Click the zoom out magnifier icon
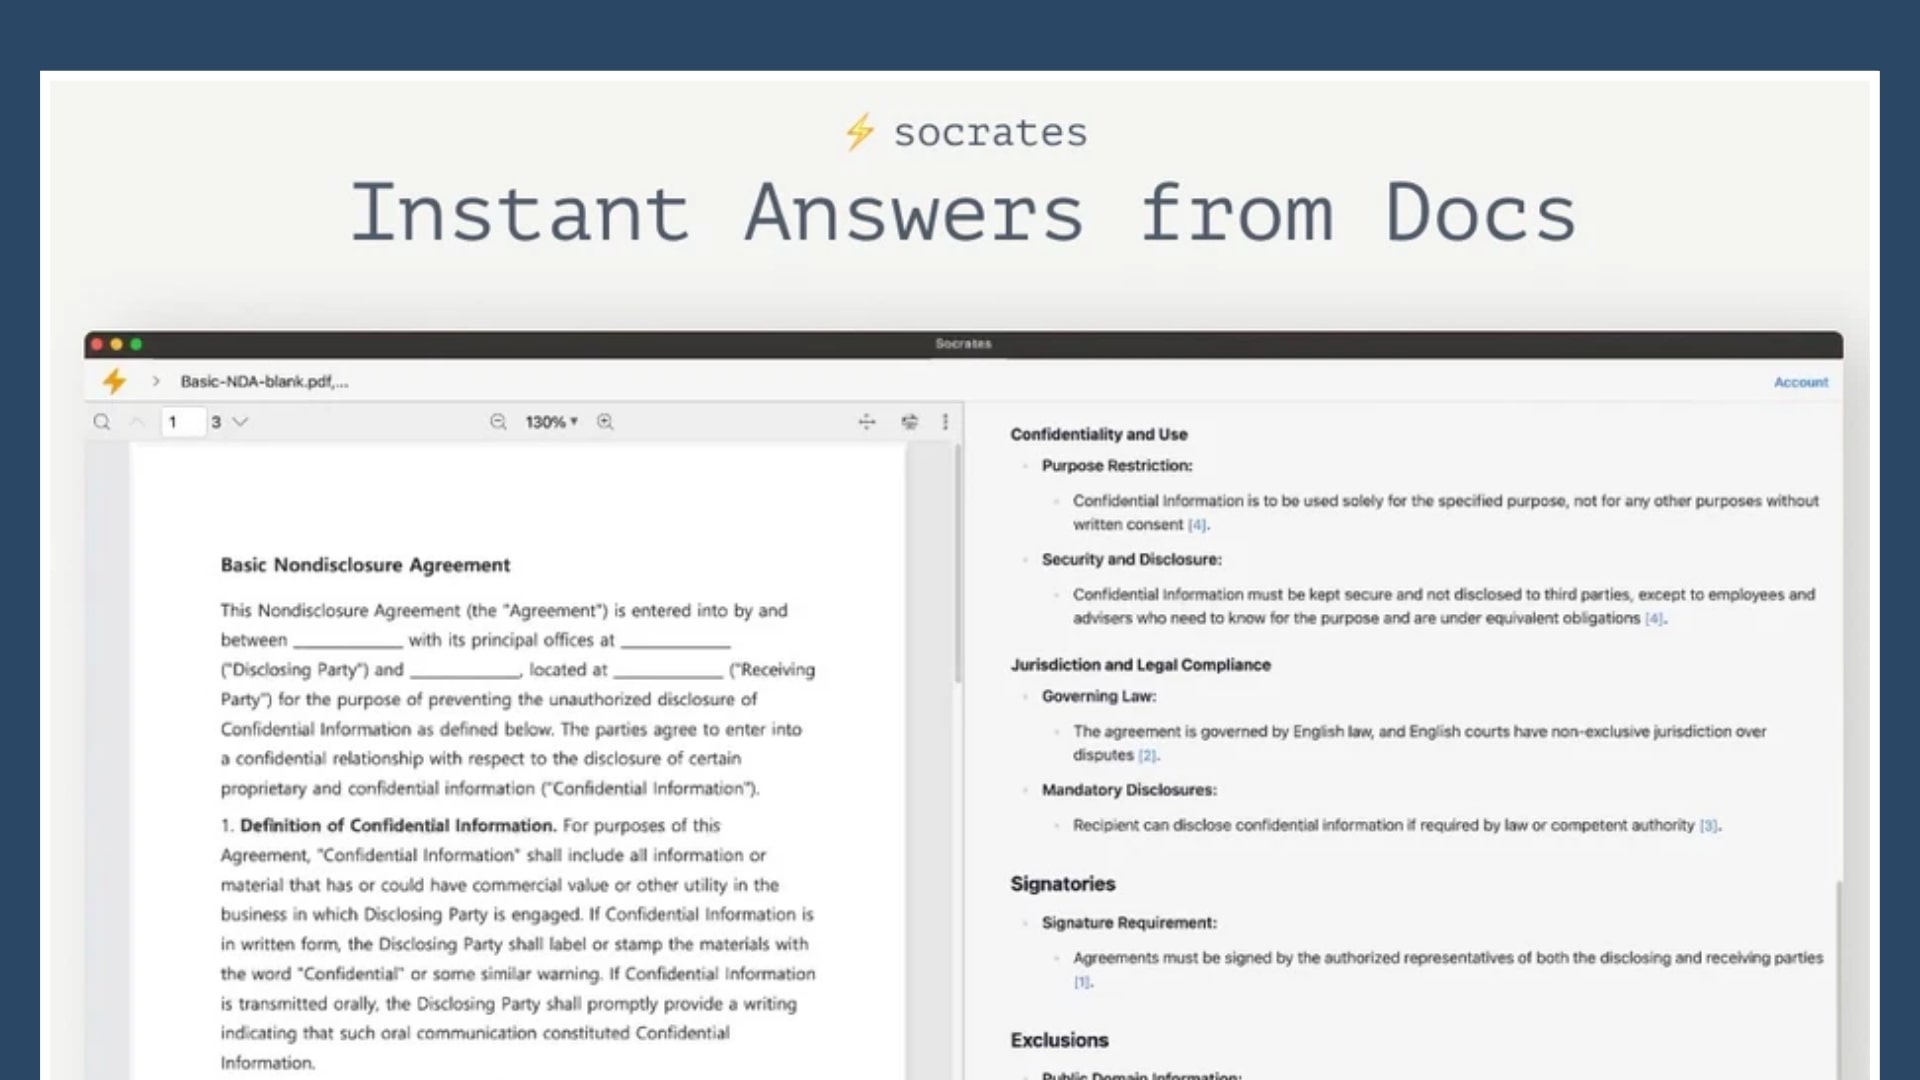This screenshot has width=1920, height=1080. (x=497, y=421)
